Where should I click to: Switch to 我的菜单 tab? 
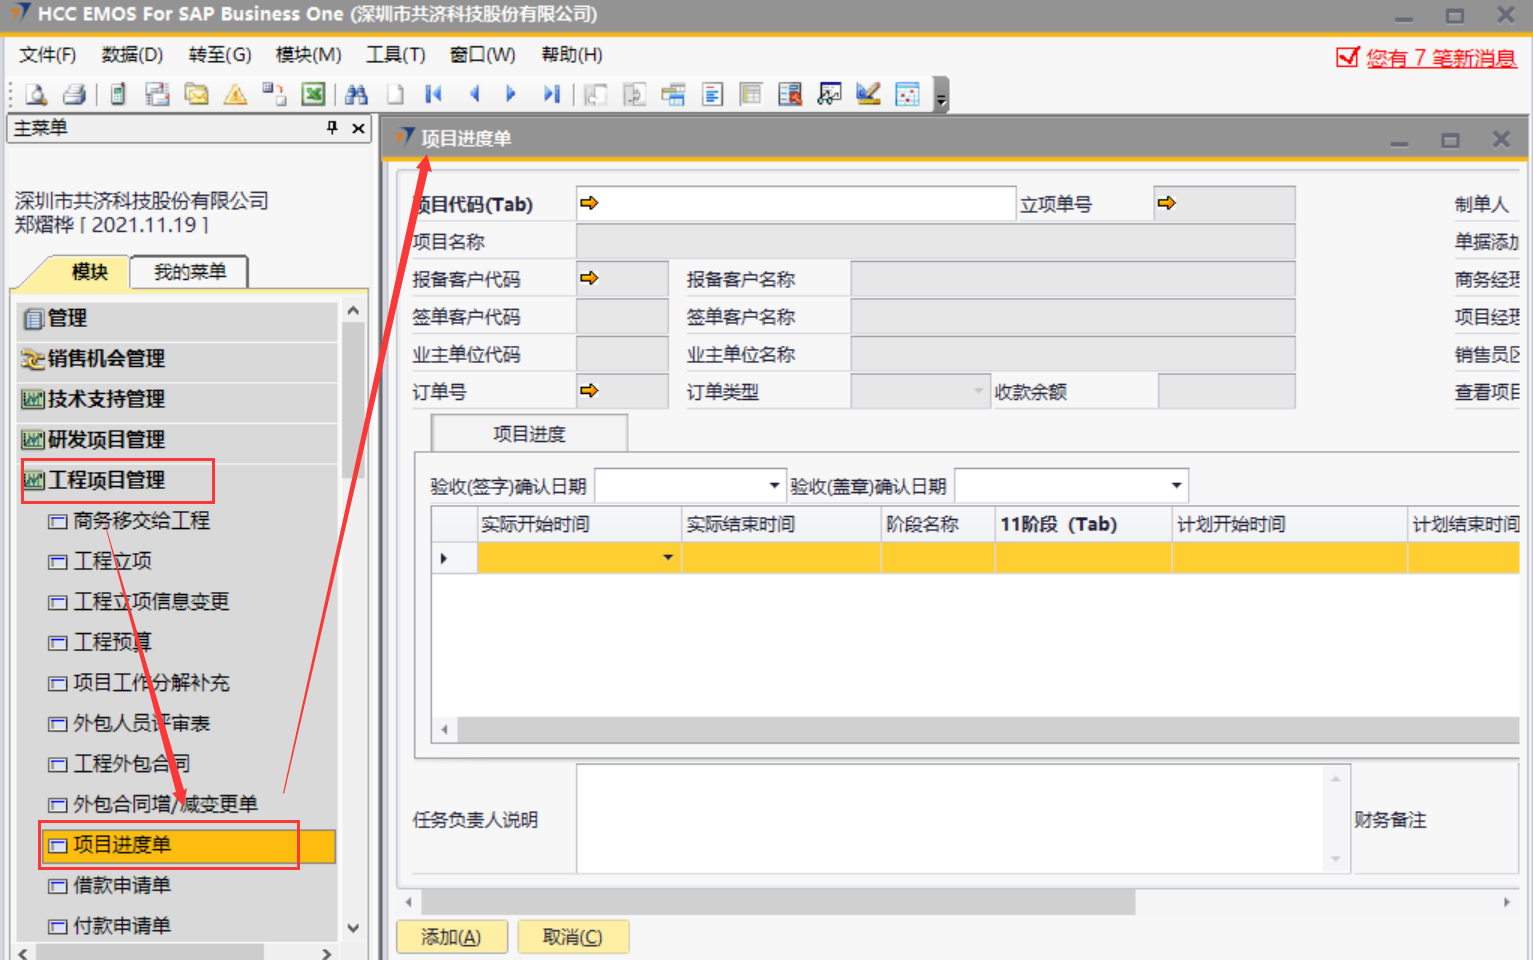pos(189,272)
